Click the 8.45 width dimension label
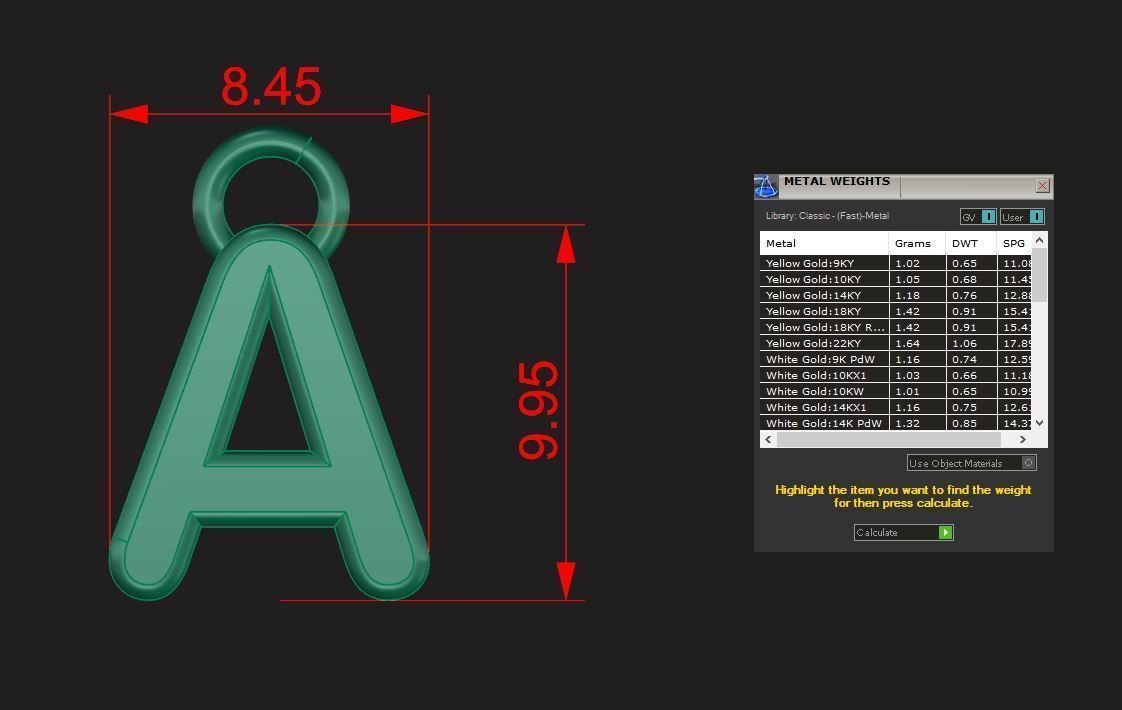Image resolution: width=1122 pixels, height=710 pixels. (x=271, y=87)
